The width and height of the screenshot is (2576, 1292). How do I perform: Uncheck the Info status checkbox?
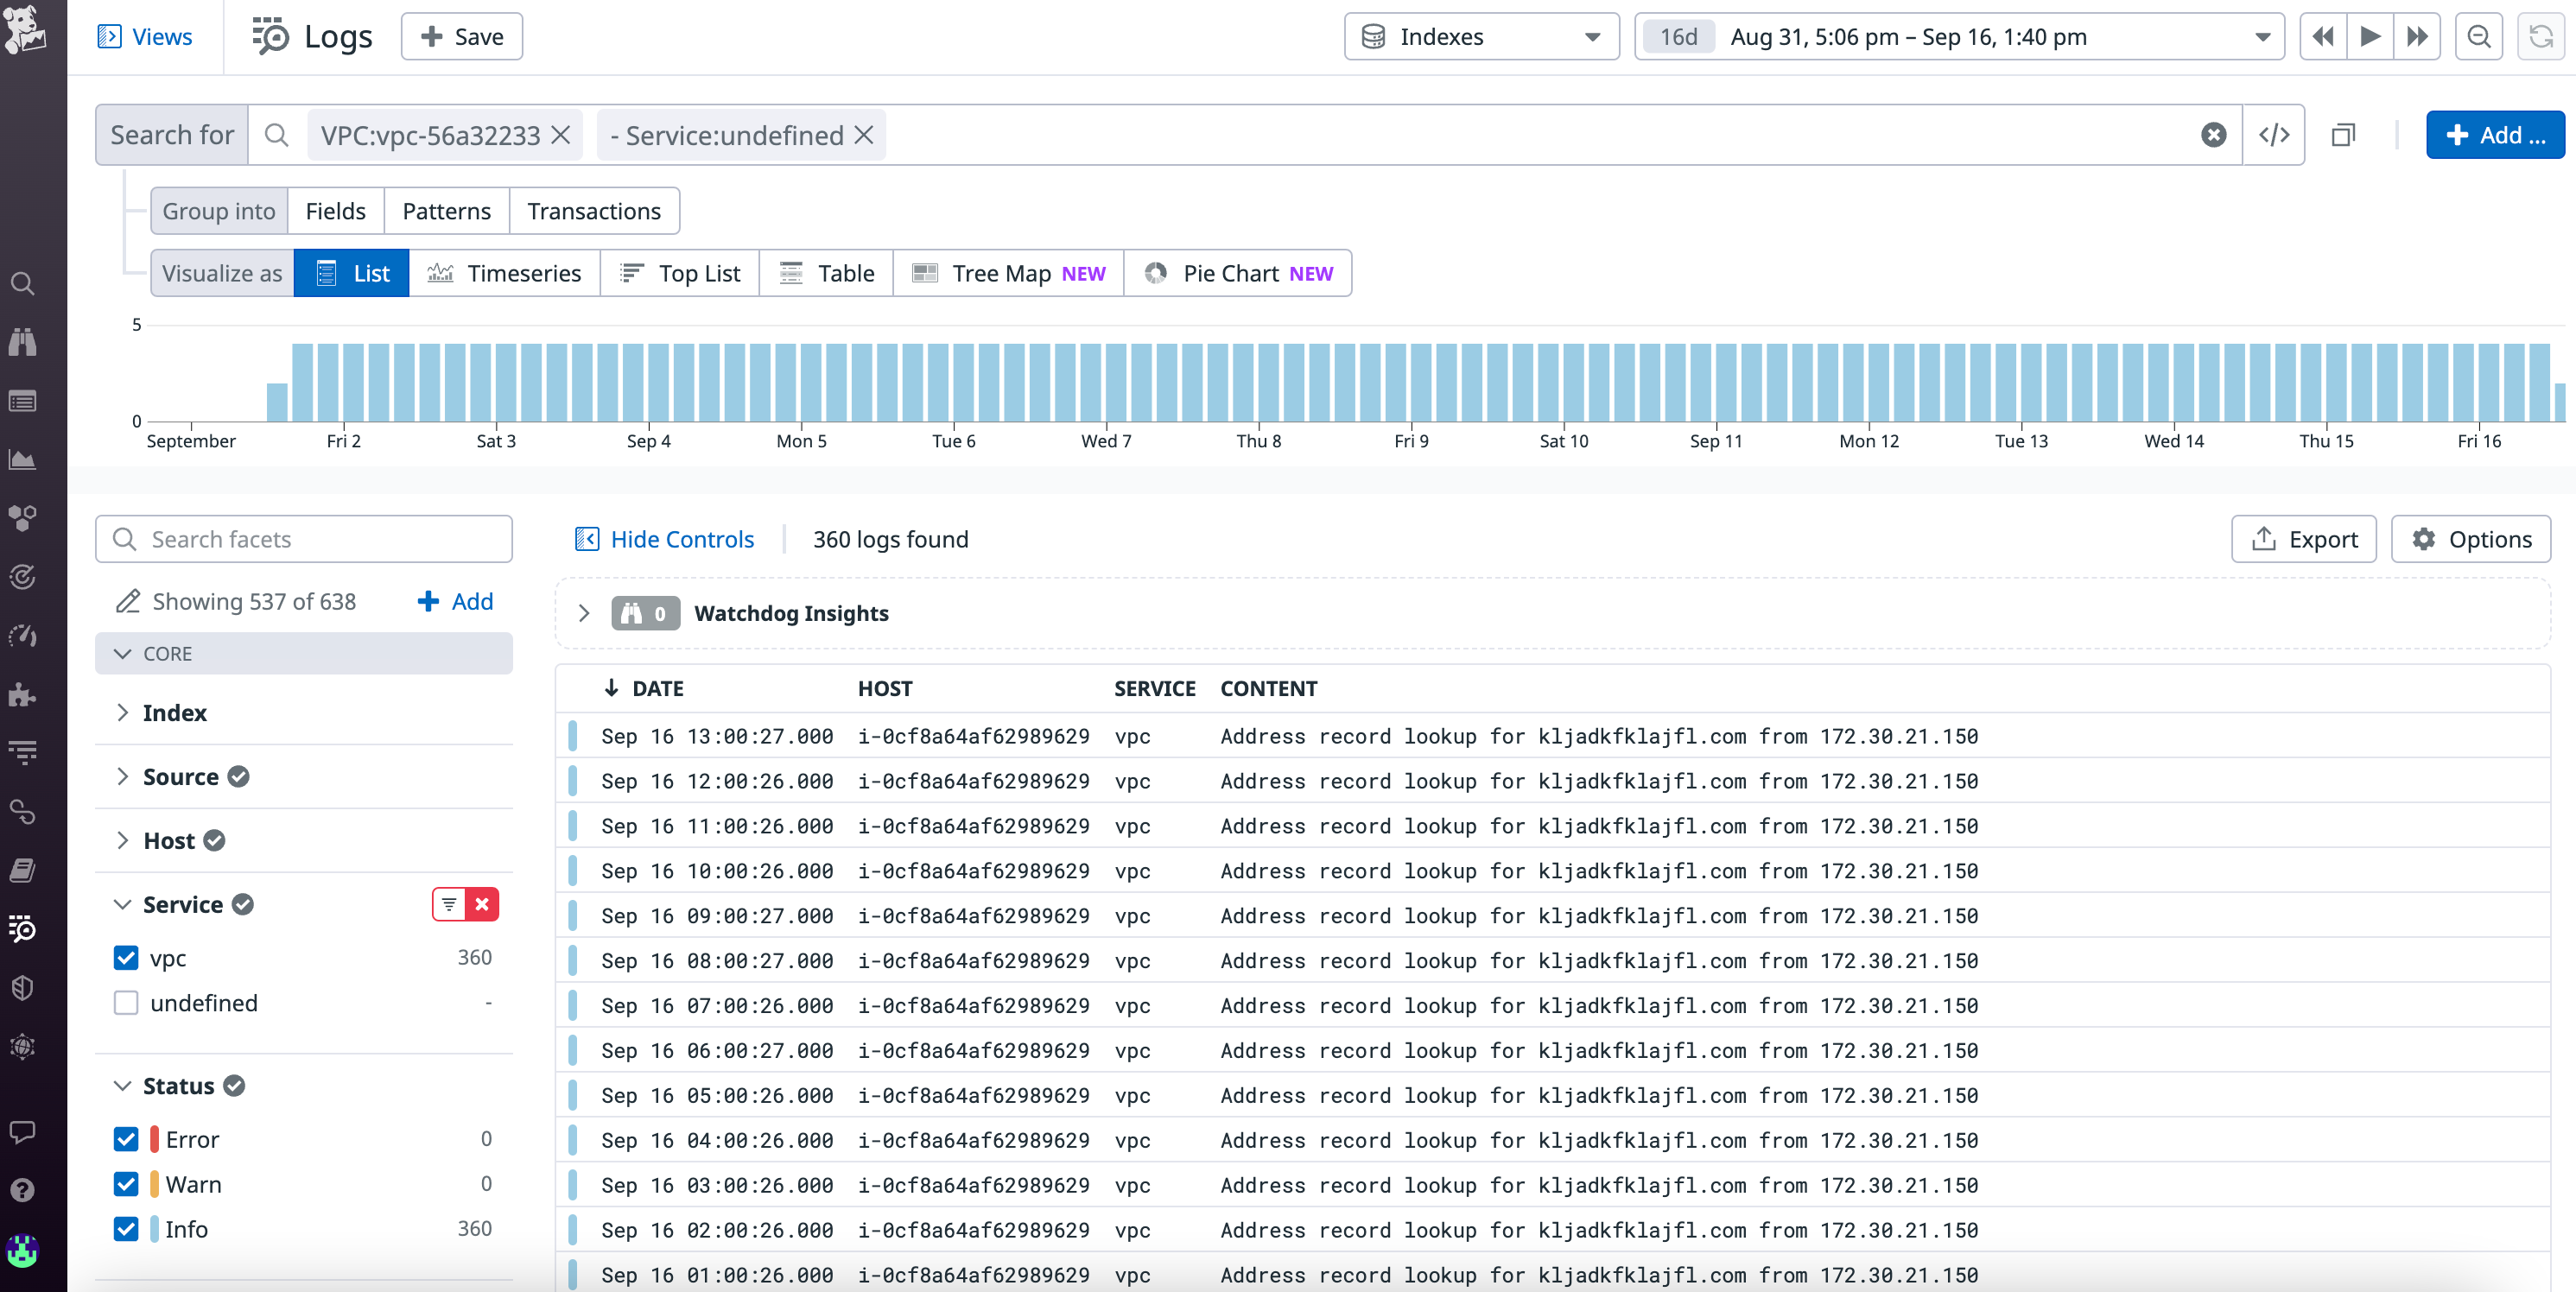click(126, 1229)
